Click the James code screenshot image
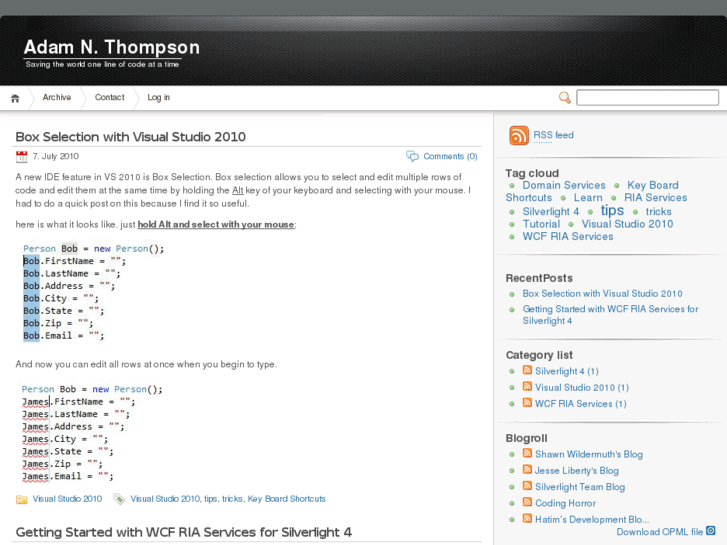 click(x=92, y=432)
